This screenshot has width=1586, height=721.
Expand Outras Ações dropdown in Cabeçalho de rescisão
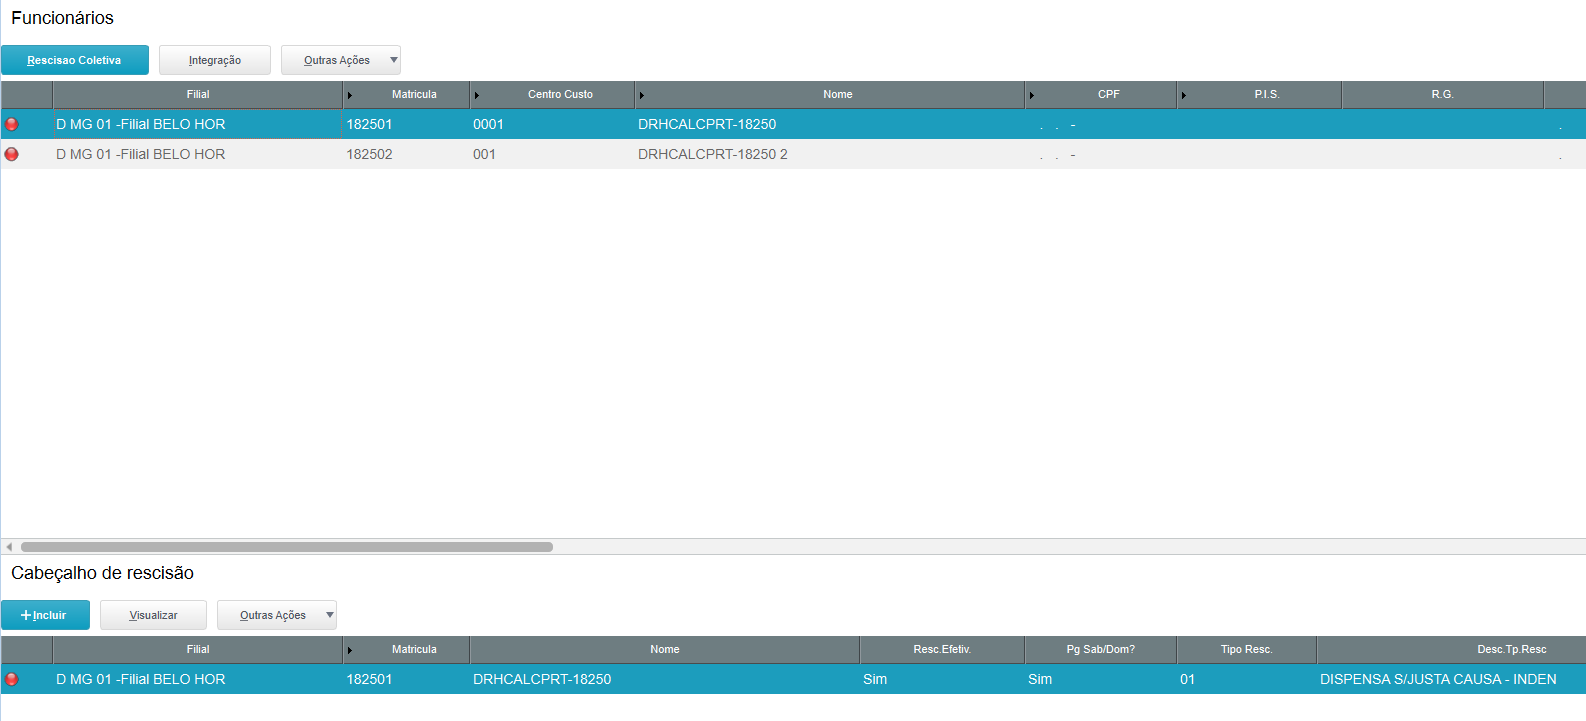tap(277, 615)
